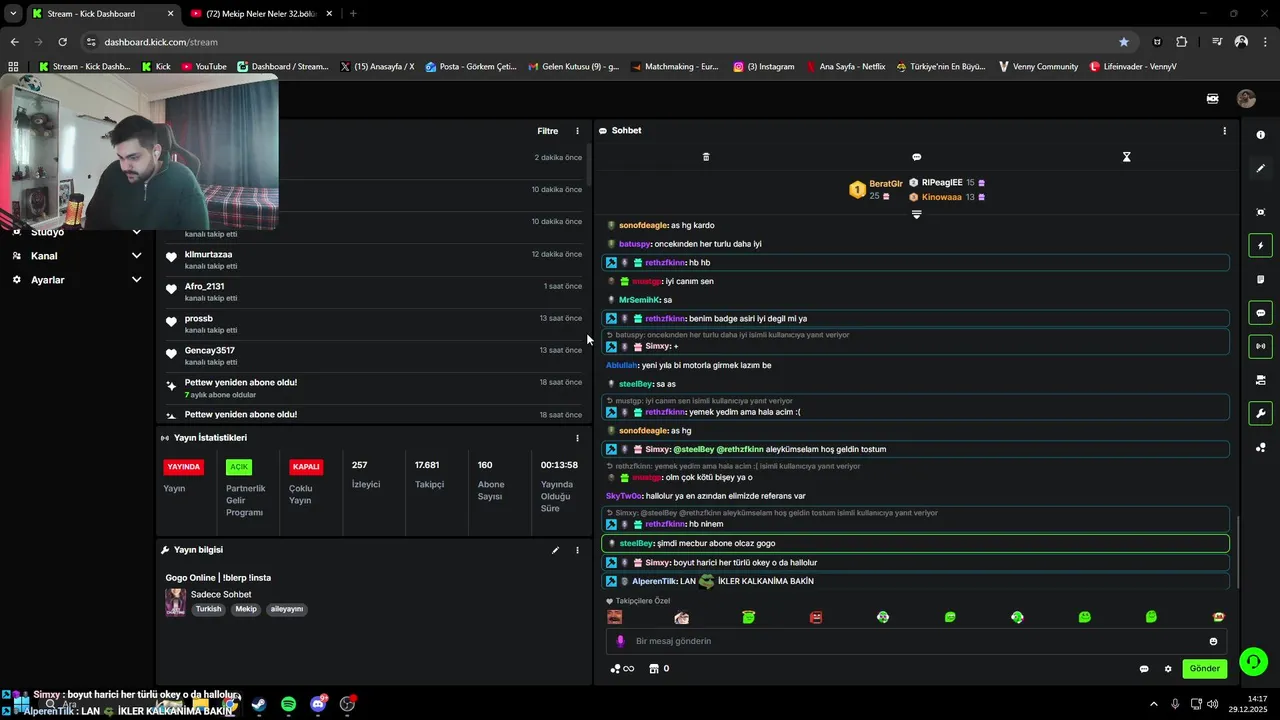The height and width of the screenshot is (720, 1280).
Task: Select the Stream - Kick Dashboard tab
Action: [x=102, y=14]
